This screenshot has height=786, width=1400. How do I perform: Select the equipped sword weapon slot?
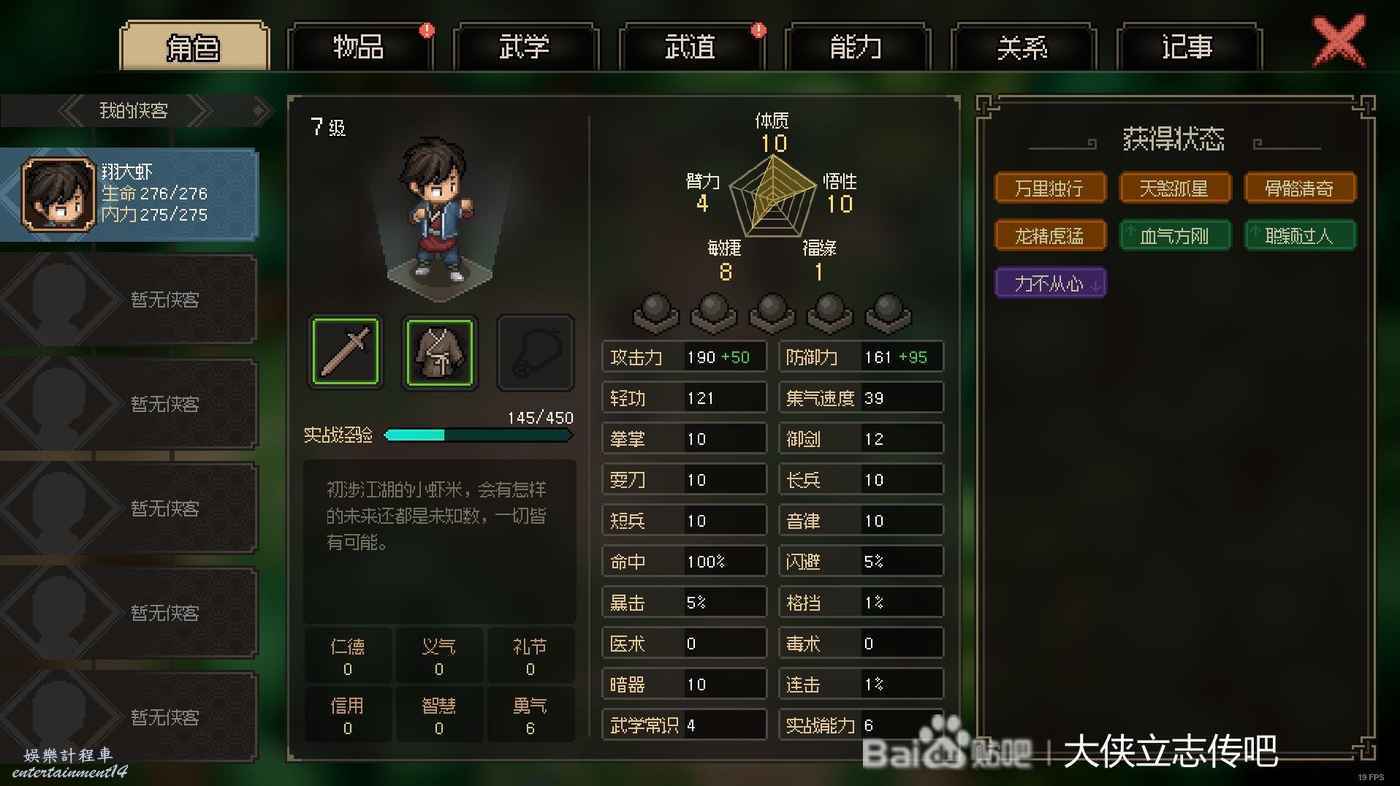pyautogui.click(x=345, y=352)
